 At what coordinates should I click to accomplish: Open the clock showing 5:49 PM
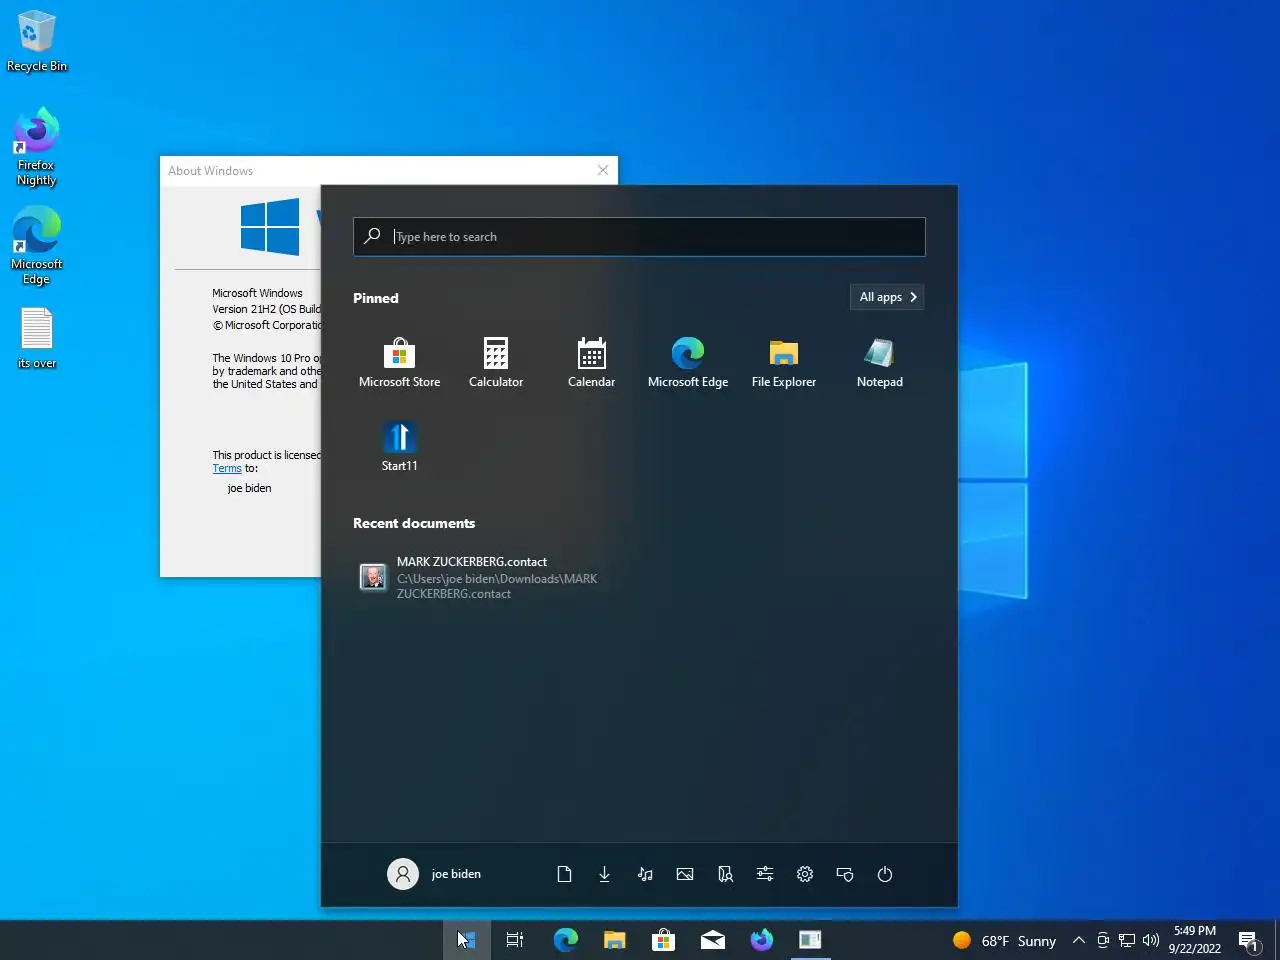[x=1195, y=940]
